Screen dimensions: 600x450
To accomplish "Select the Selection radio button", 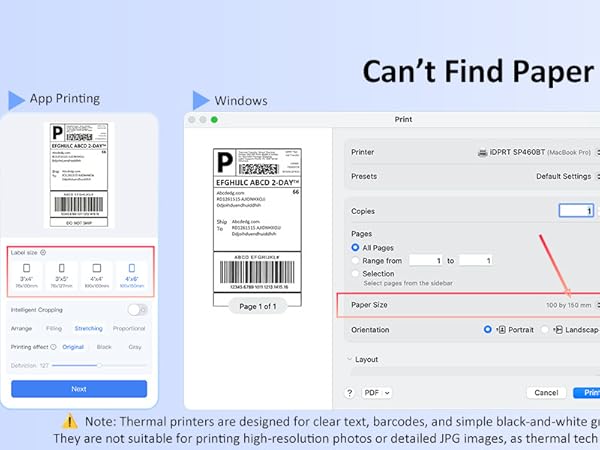I will click(355, 274).
